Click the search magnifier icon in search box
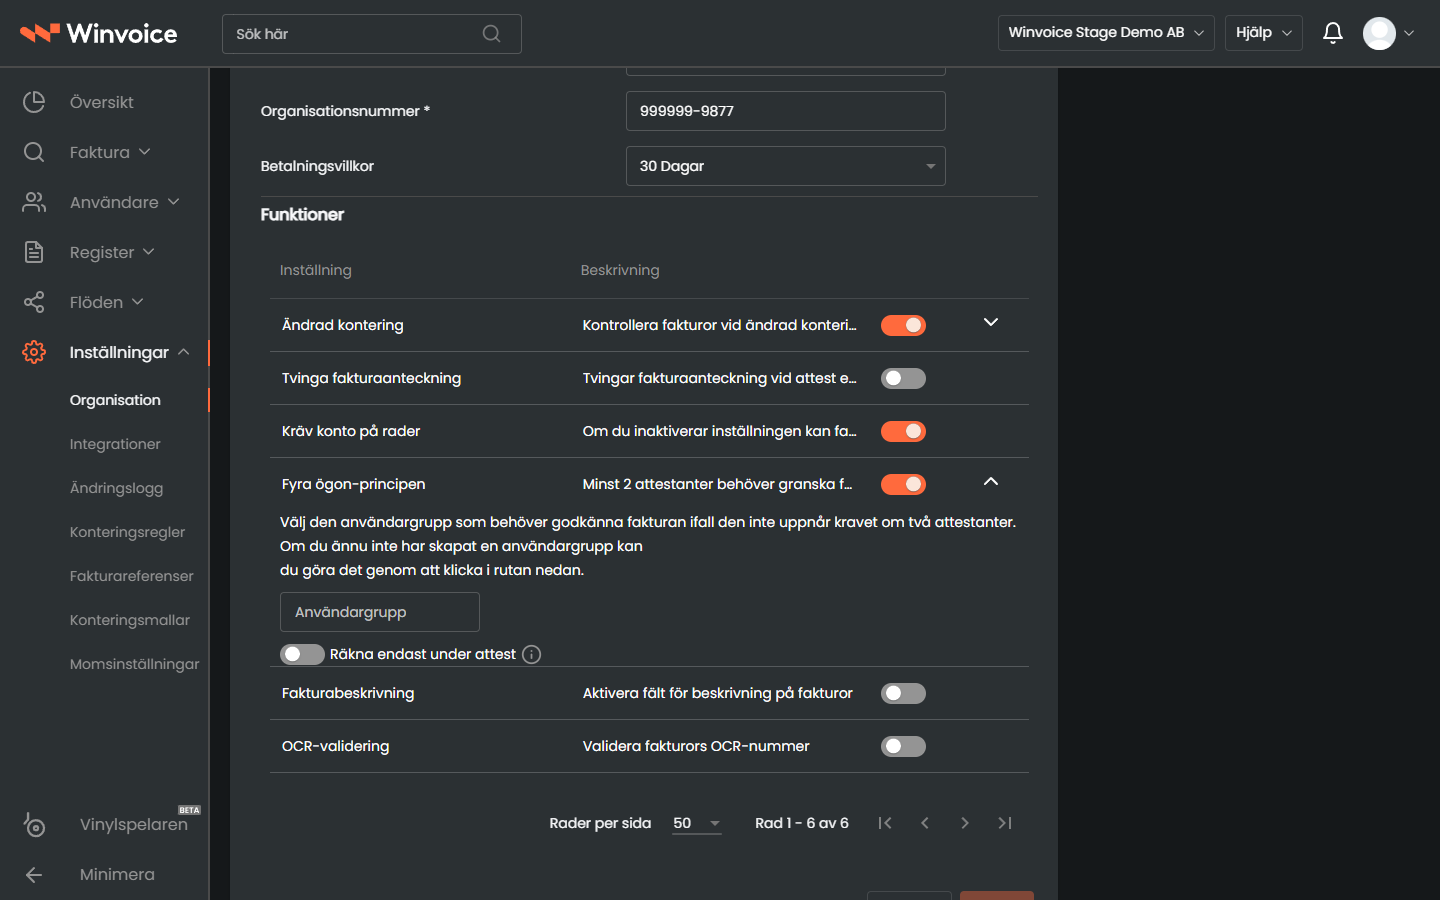The height and width of the screenshot is (900, 1440). [491, 34]
